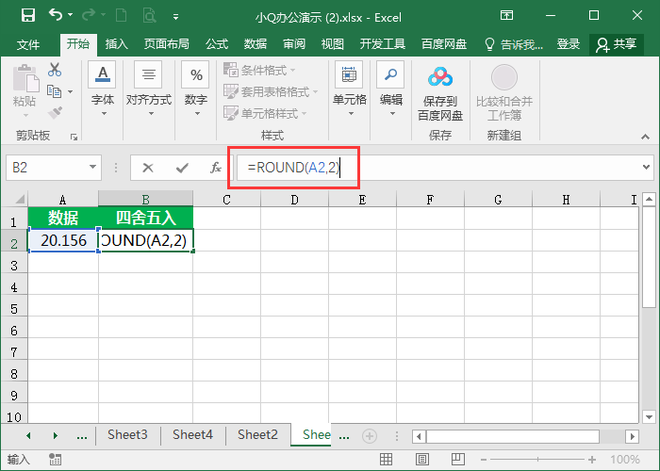
Task: Switch to the Sheet3 worksheet tab
Action: pos(127,435)
